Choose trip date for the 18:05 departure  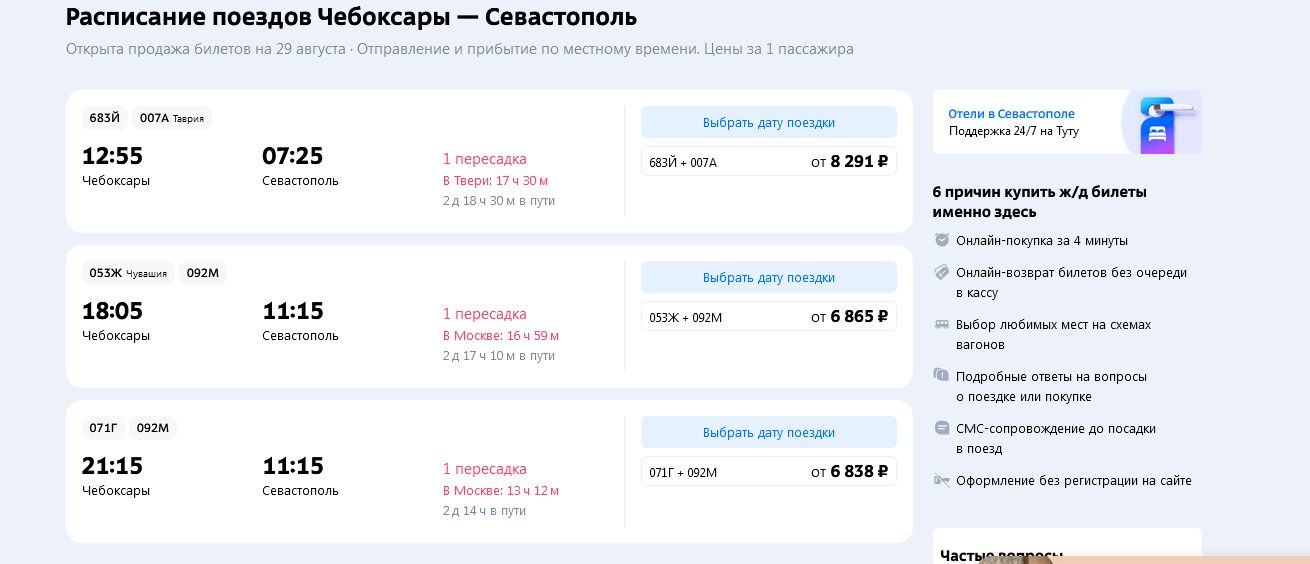[768, 277]
